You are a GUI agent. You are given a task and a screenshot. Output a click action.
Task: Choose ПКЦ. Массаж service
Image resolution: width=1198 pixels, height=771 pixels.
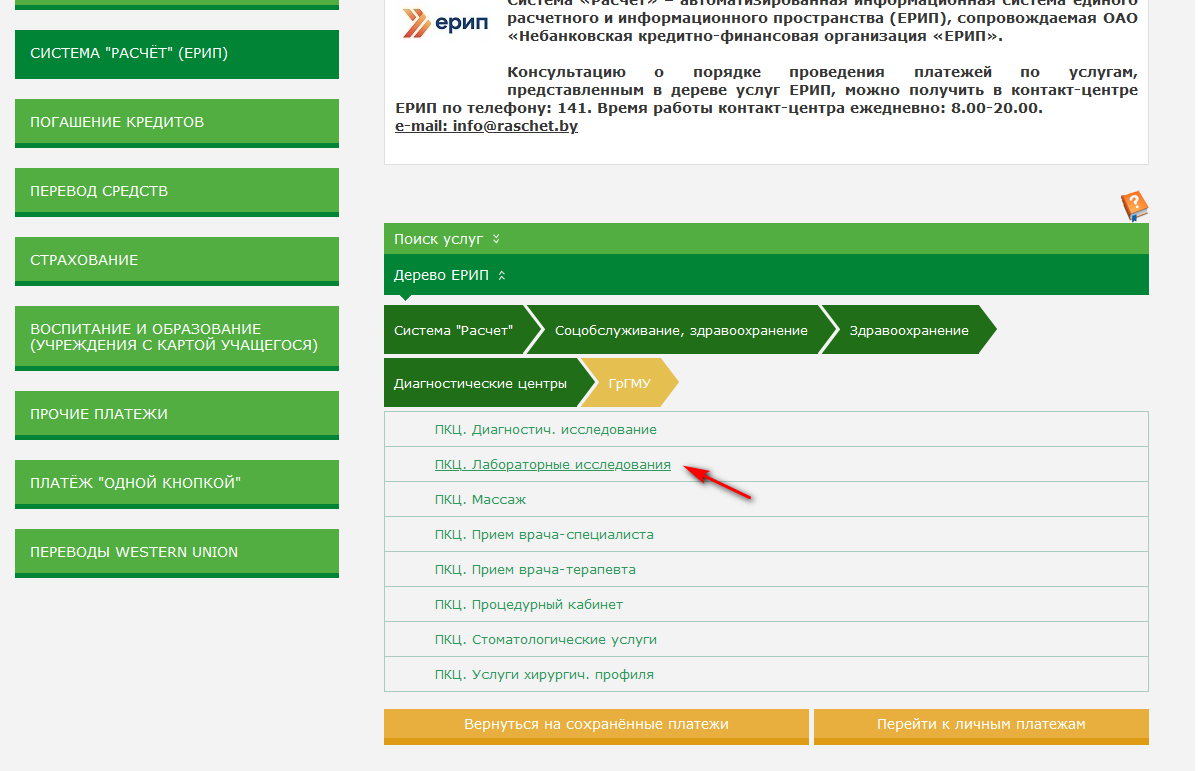pyautogui.click(x=480, y=499)
